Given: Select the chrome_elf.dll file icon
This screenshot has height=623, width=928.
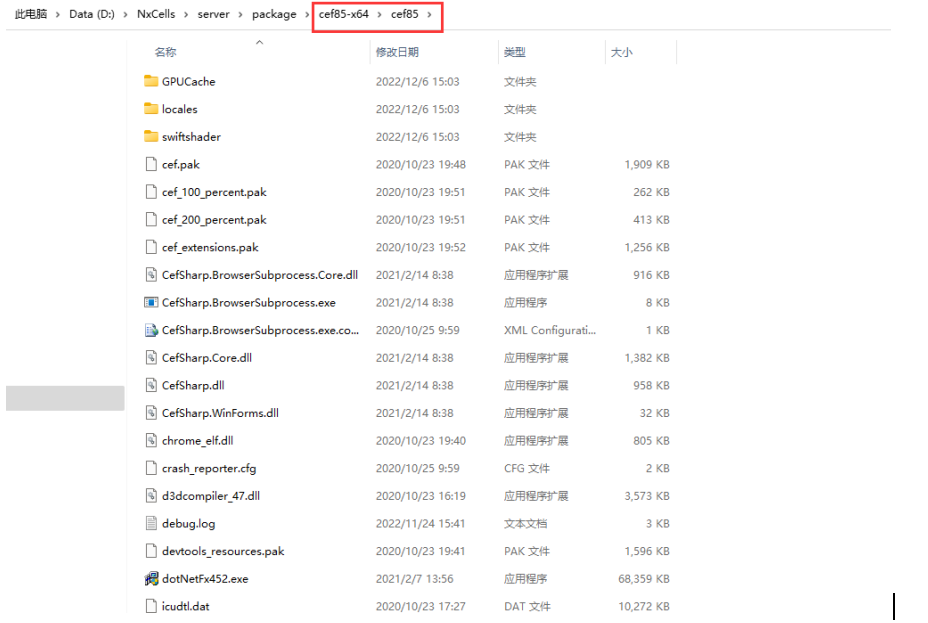Looking at the screenshot, I should [x=151, y=440].
